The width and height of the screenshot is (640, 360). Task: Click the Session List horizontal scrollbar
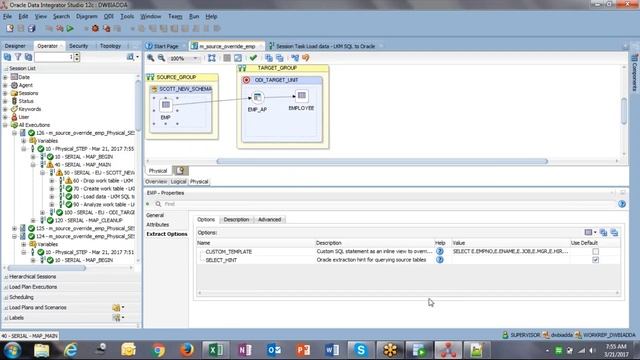[47, 268]
